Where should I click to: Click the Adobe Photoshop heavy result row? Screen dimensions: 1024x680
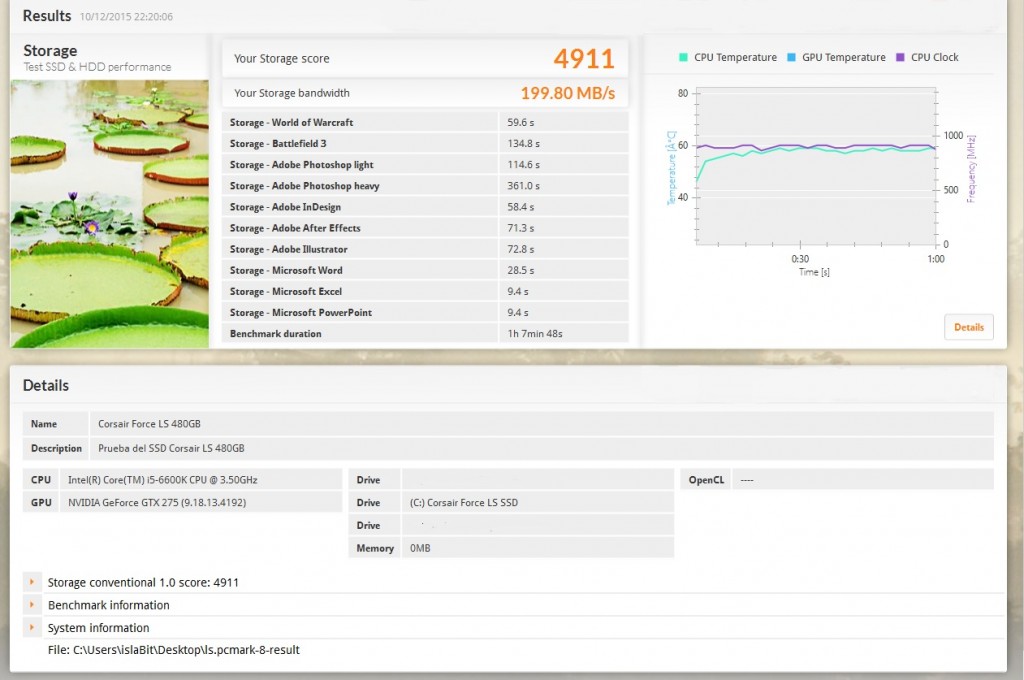coord(425,186)
